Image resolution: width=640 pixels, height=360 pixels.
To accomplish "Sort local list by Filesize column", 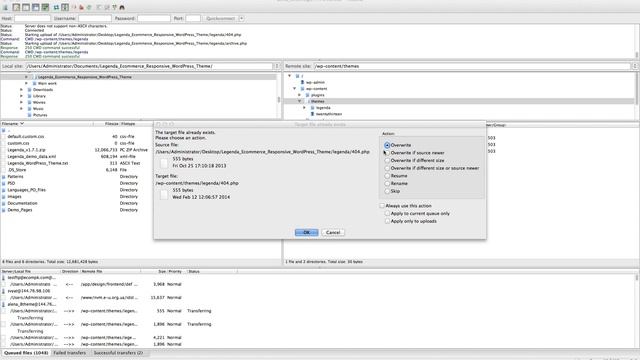I will pyautogui.click(x=107, y=124).
